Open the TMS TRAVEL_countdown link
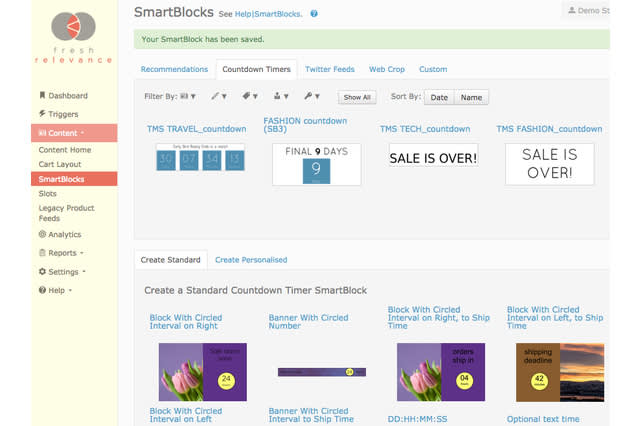This screenshot has width=640, height=426. (196, 129)
